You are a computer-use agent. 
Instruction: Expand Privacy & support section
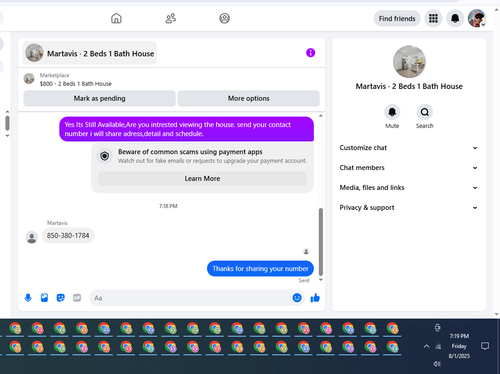coord(409,208)
